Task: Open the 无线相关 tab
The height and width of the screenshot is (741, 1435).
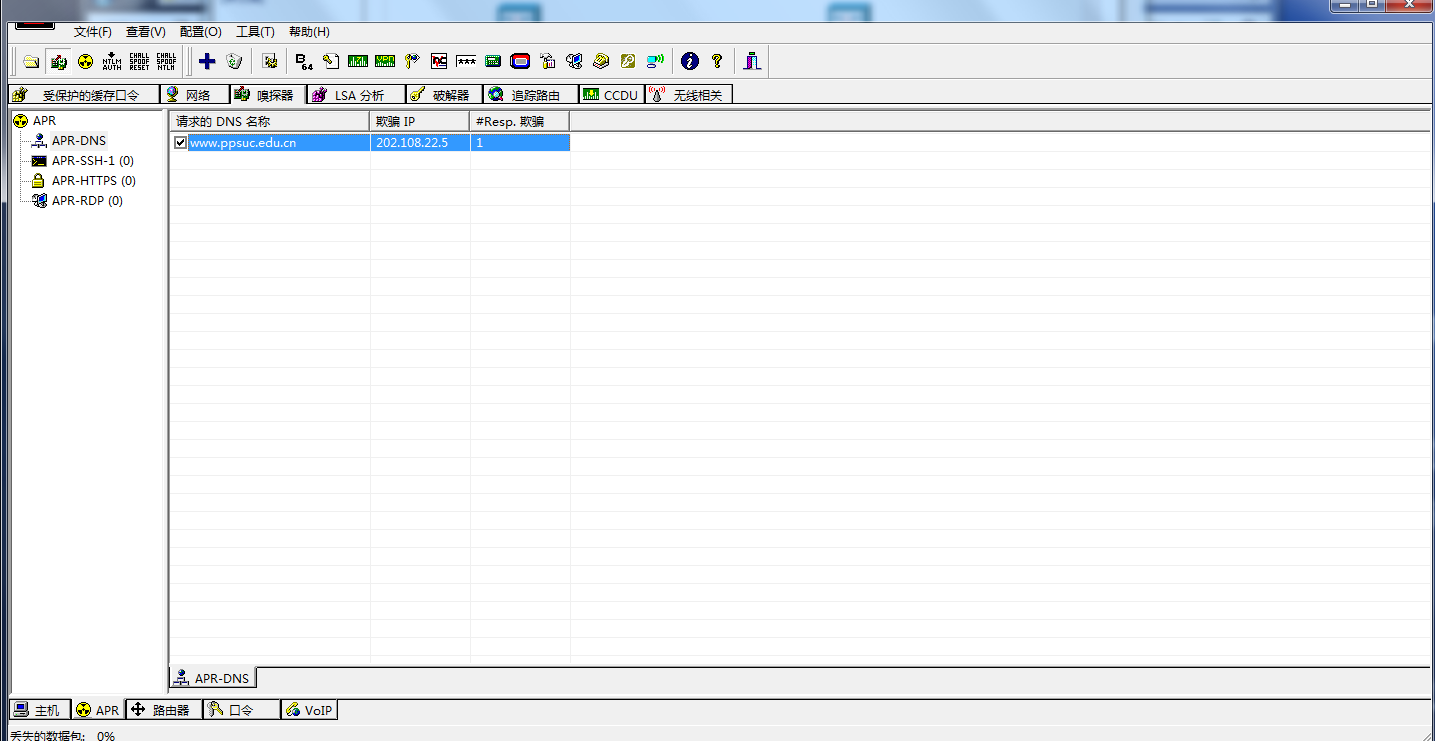Action: coord(690,95)
